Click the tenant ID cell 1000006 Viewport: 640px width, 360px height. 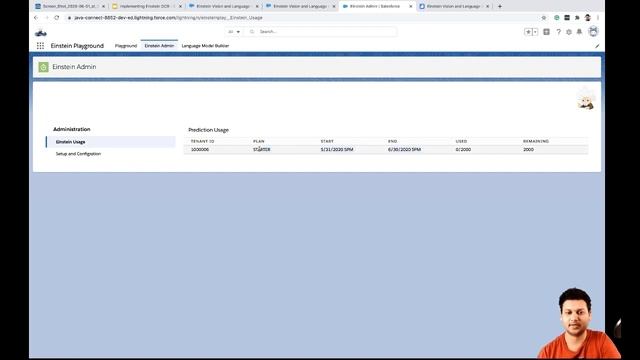click(x=200, y=150)
